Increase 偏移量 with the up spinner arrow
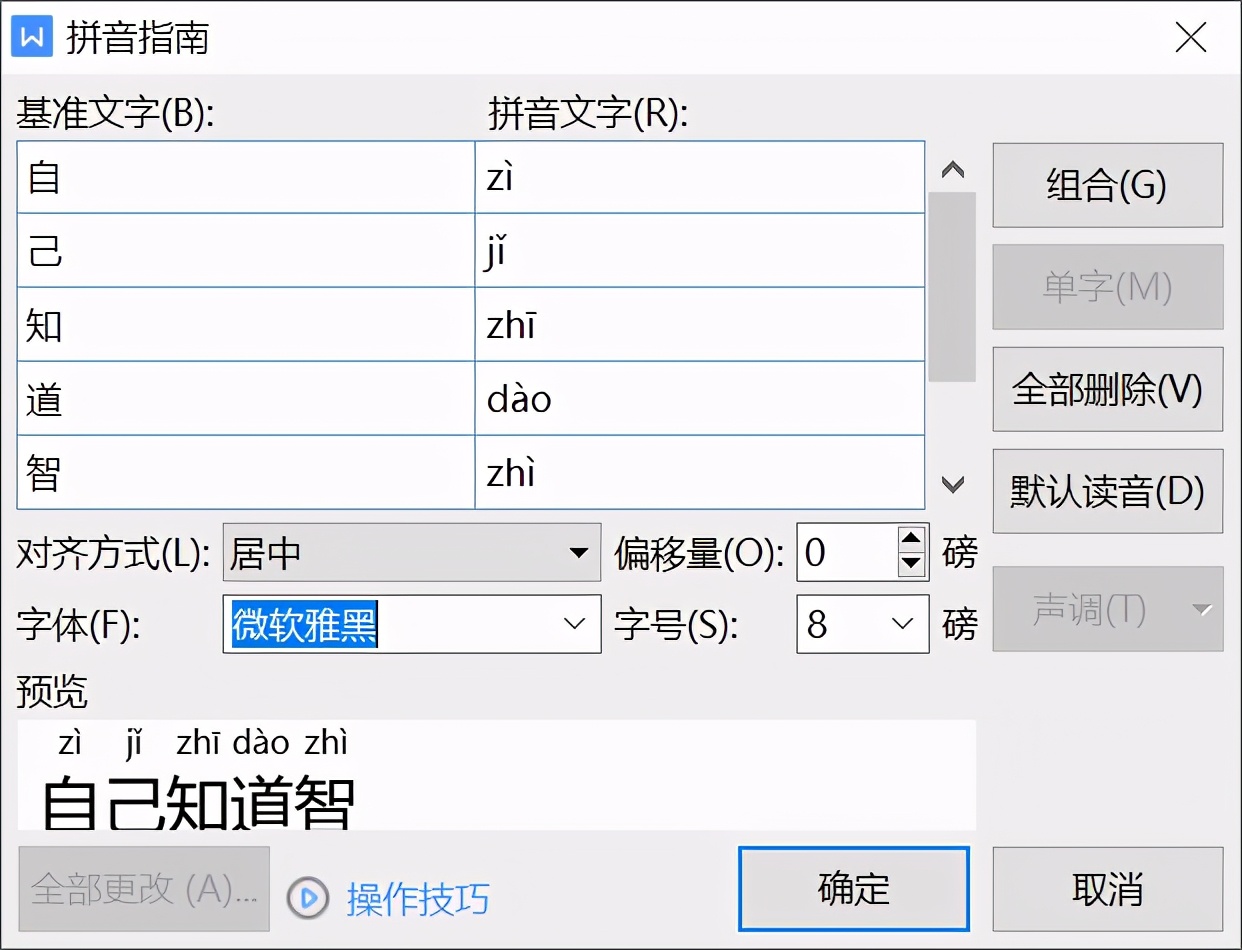The width and height of the screenshot is (1242, 950). point(911,539)
